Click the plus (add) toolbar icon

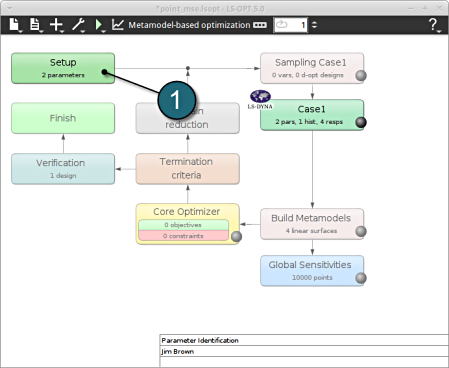click(x=56, y=25)
